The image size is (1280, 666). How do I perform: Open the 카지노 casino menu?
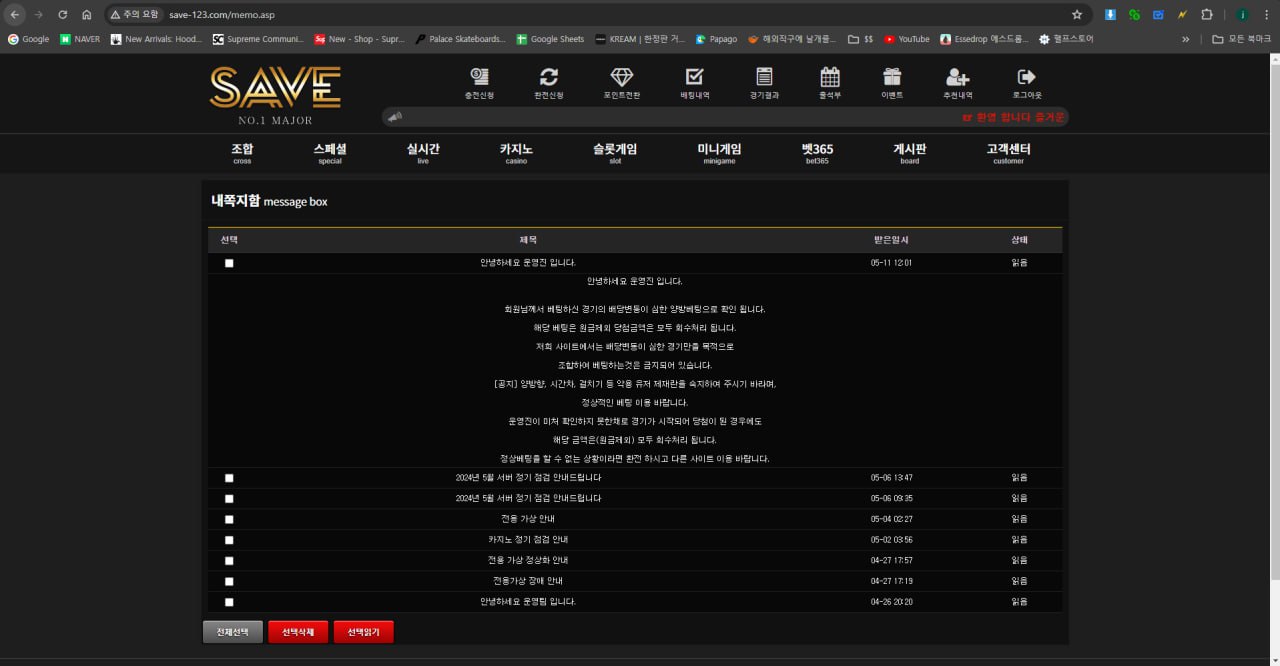516,153
